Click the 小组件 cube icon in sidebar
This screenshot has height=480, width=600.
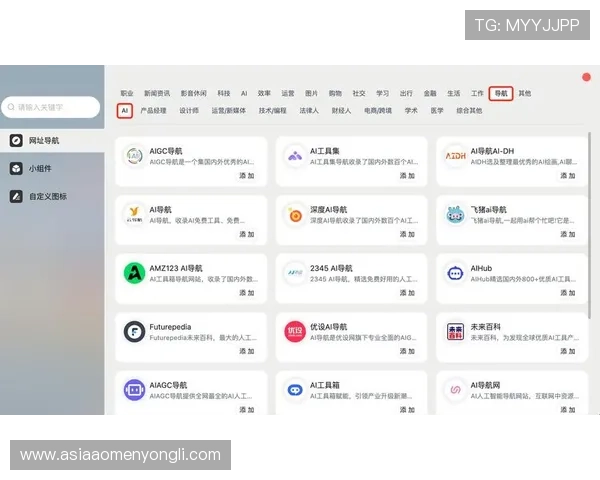pos(16,168)
